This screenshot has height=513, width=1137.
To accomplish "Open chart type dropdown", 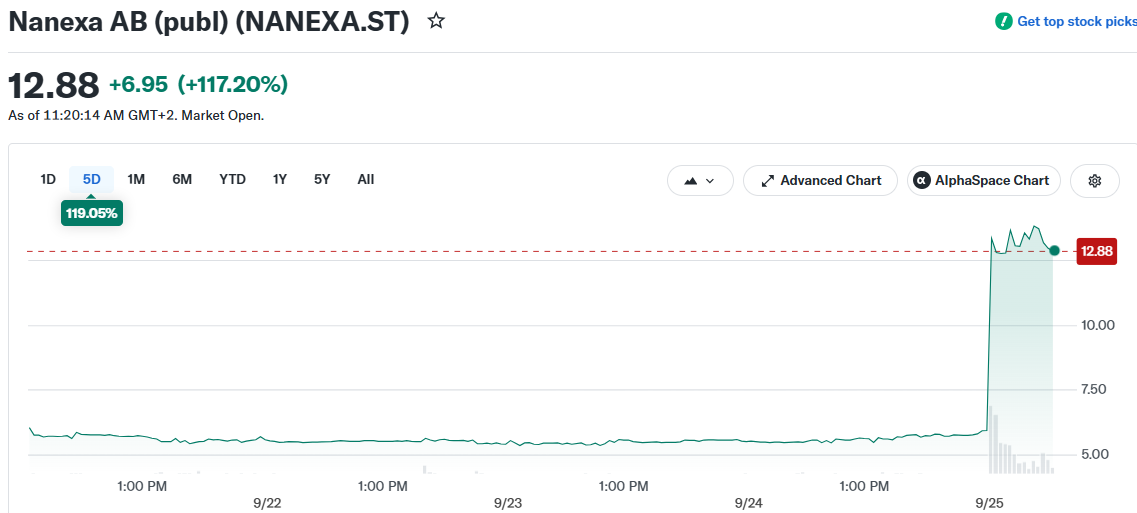I will 700,181.
